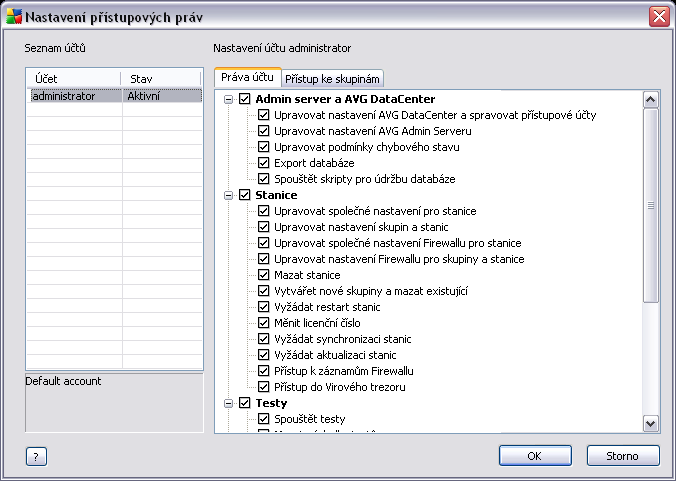676x481 pixels.
Task: Disable Upravovat společné nastavení Firewallu pro stanice
Action: tap(263, 243)
